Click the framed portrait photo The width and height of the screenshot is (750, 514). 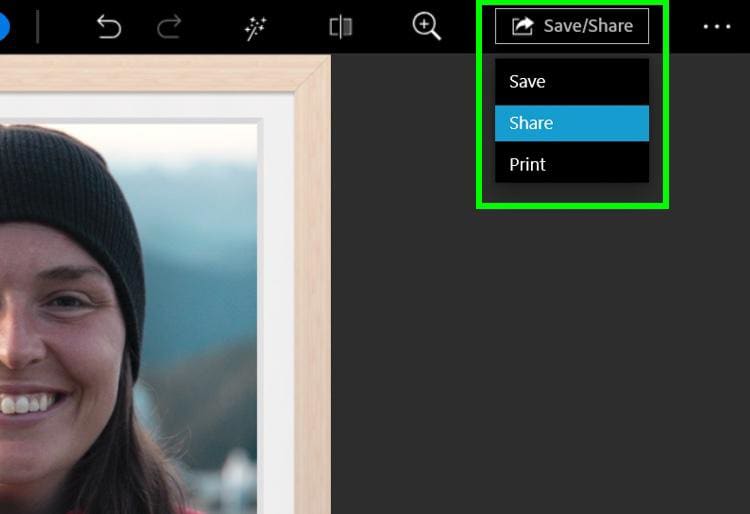point(165,284)
